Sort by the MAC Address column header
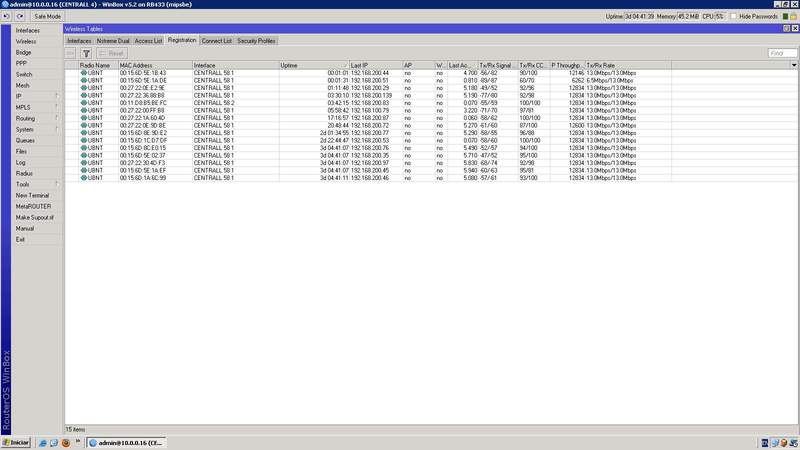 (x=155, y=65)
